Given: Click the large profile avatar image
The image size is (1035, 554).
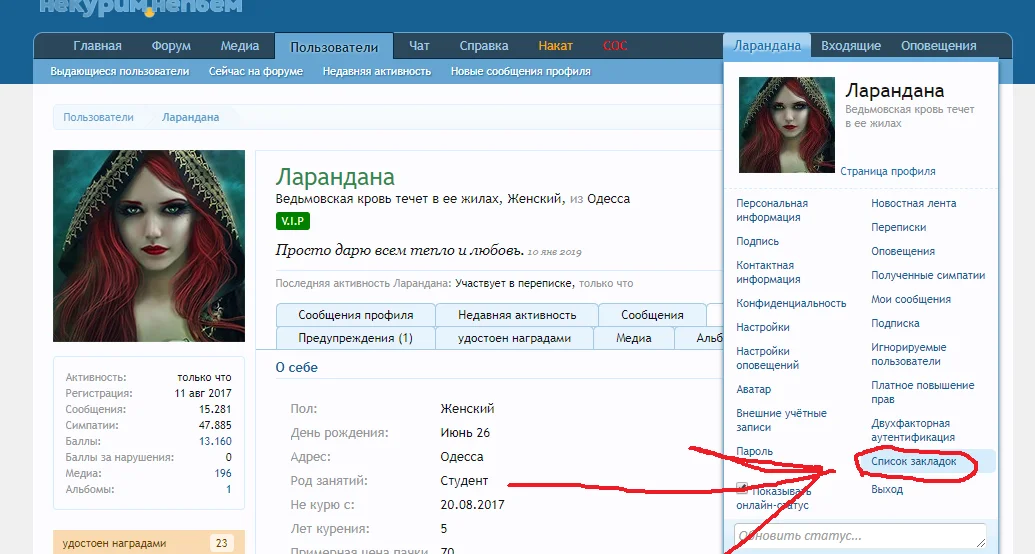Looking at the screenshot, I should click(149, 244).
